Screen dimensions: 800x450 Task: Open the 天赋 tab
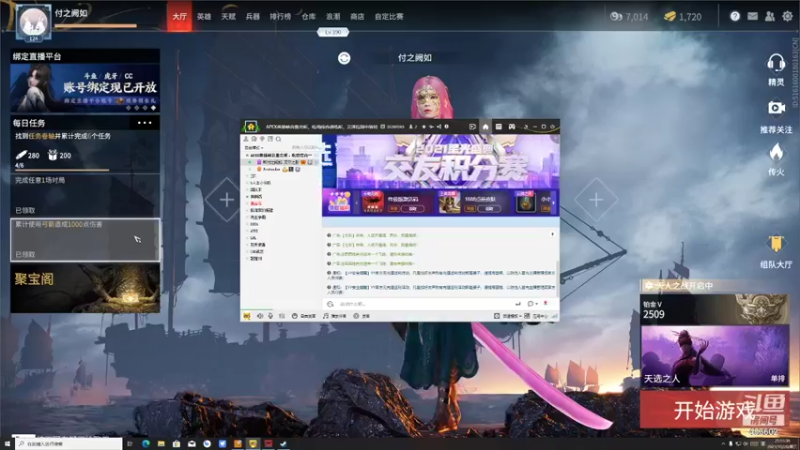click(x=229, y=16)
